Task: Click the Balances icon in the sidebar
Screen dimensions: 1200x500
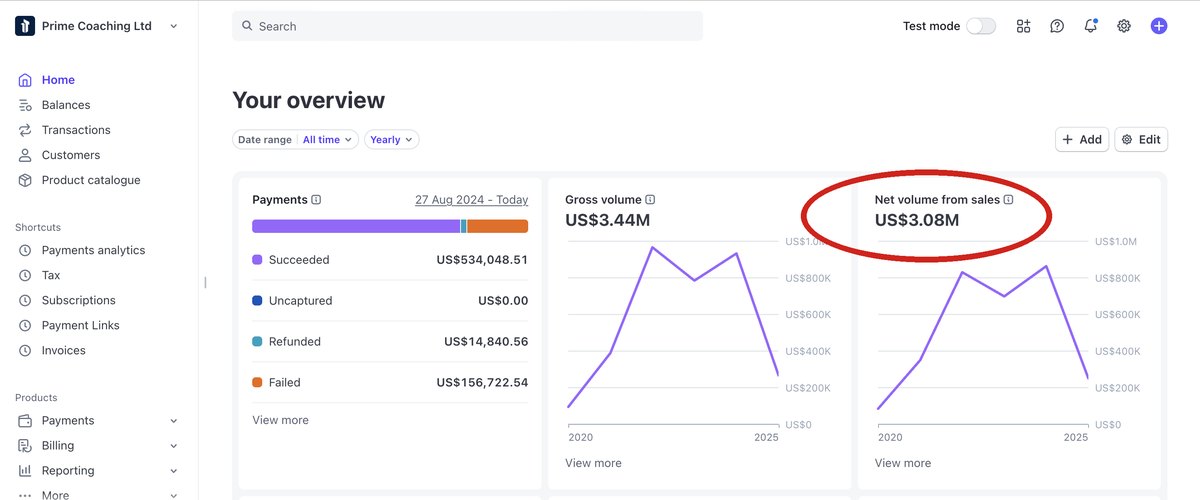Action: 25,105
